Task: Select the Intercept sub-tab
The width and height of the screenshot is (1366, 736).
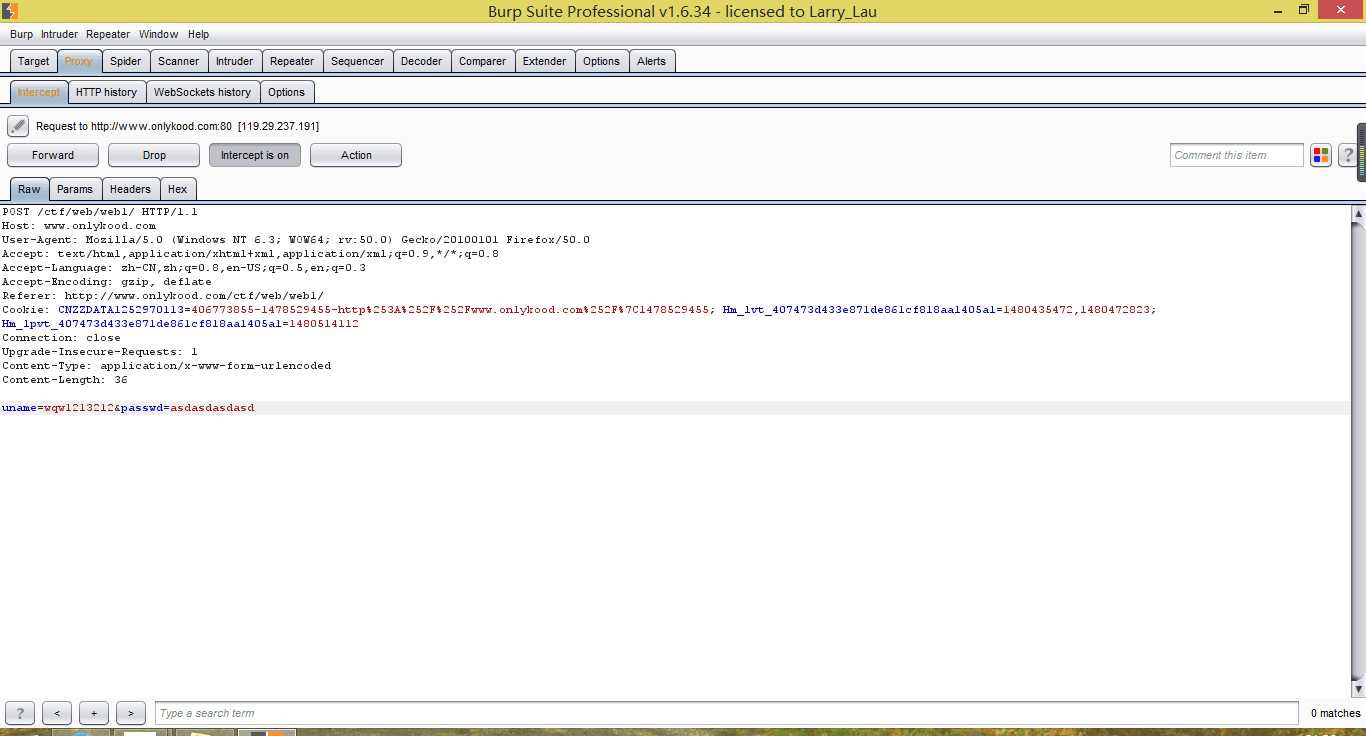Action: click(x=39, y=92)
